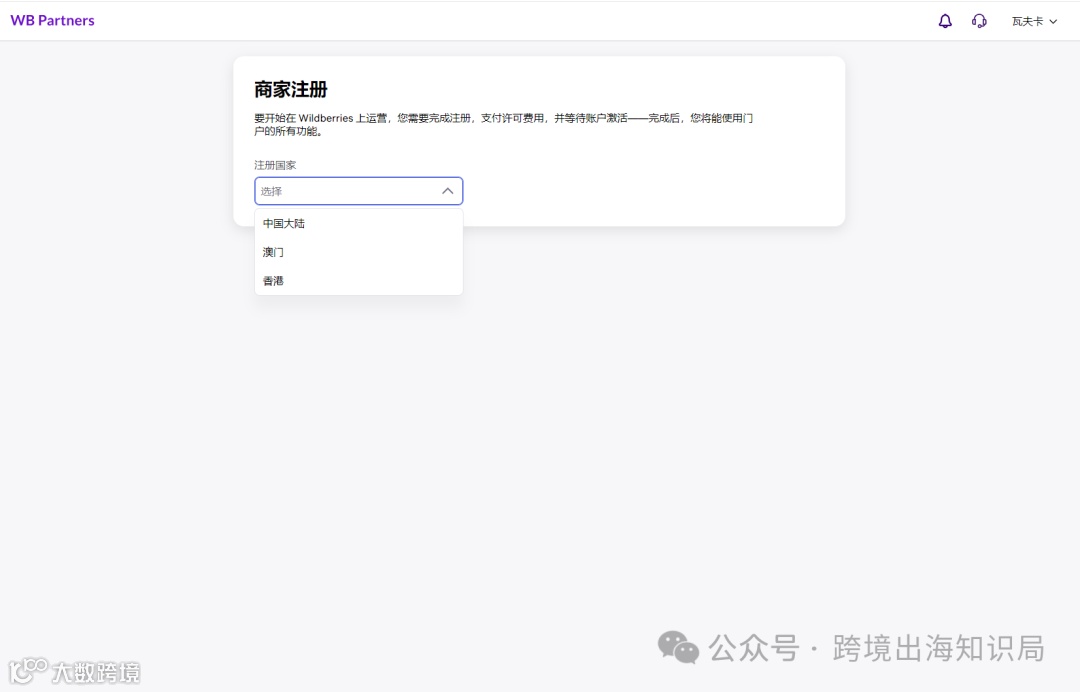Open the support headset icon
1080x692 pixels.
click(x=979, y=21)
